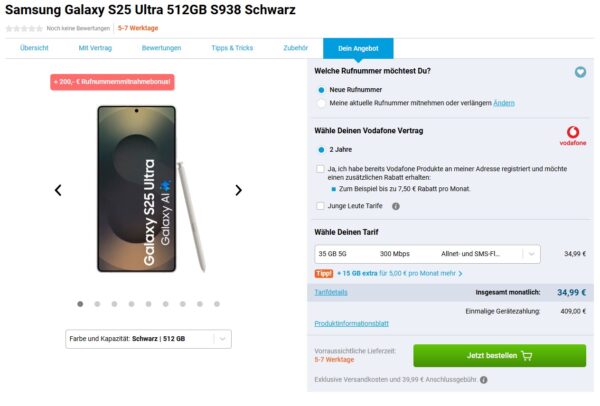
Task: Open Farbe und Kapazität dropdown
Action: (148, 339)
